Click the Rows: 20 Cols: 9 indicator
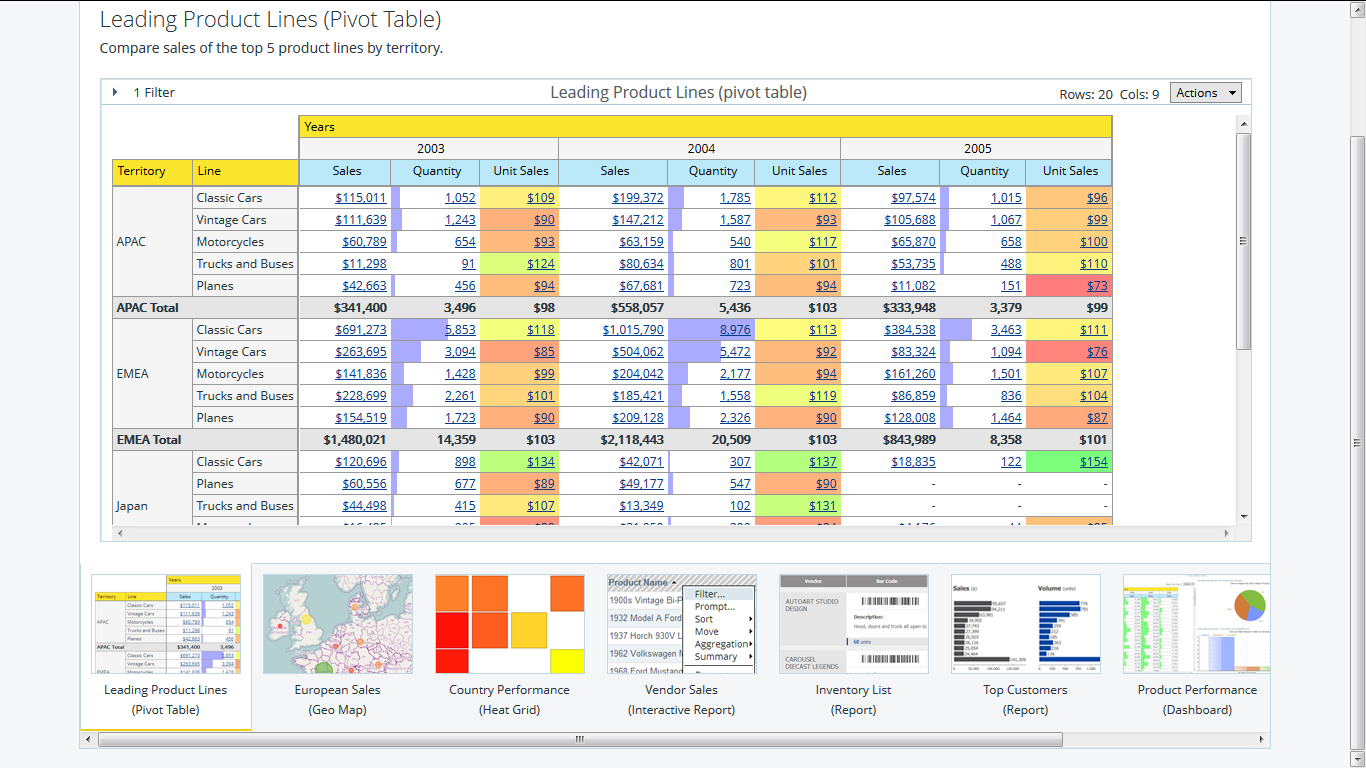 click(1109, 94)
